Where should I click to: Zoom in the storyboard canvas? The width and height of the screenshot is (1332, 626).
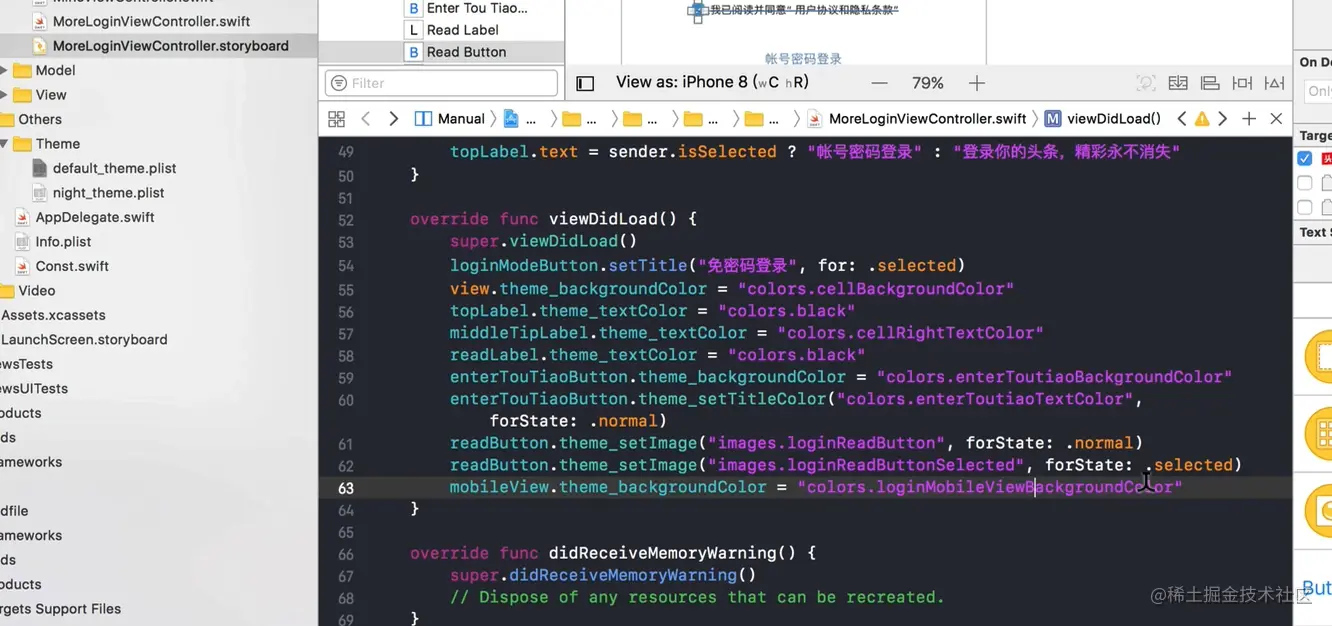pos(977,83)
